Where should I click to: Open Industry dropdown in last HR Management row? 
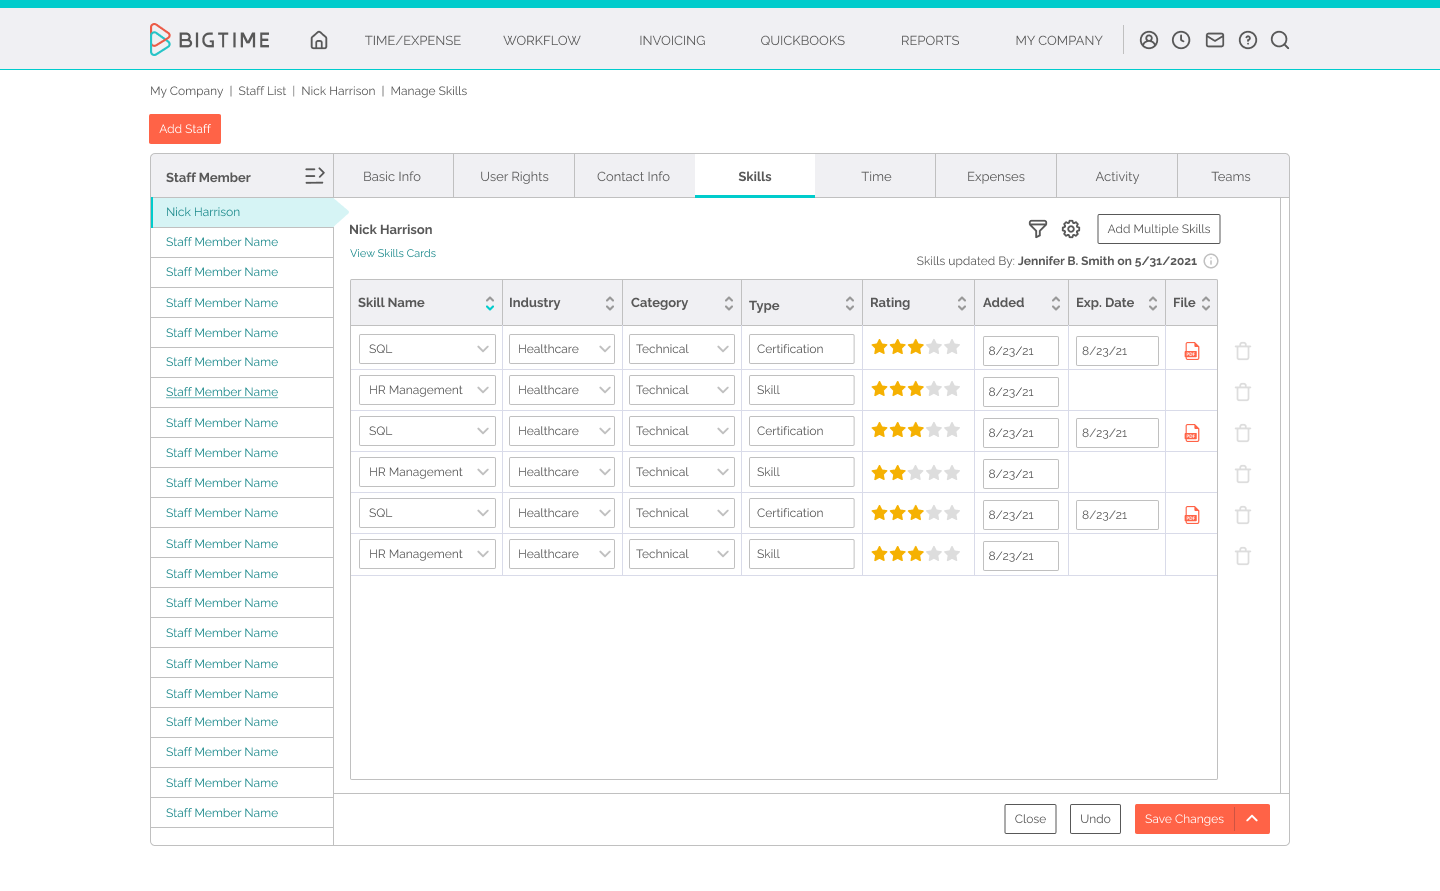[x=562, y=554]
